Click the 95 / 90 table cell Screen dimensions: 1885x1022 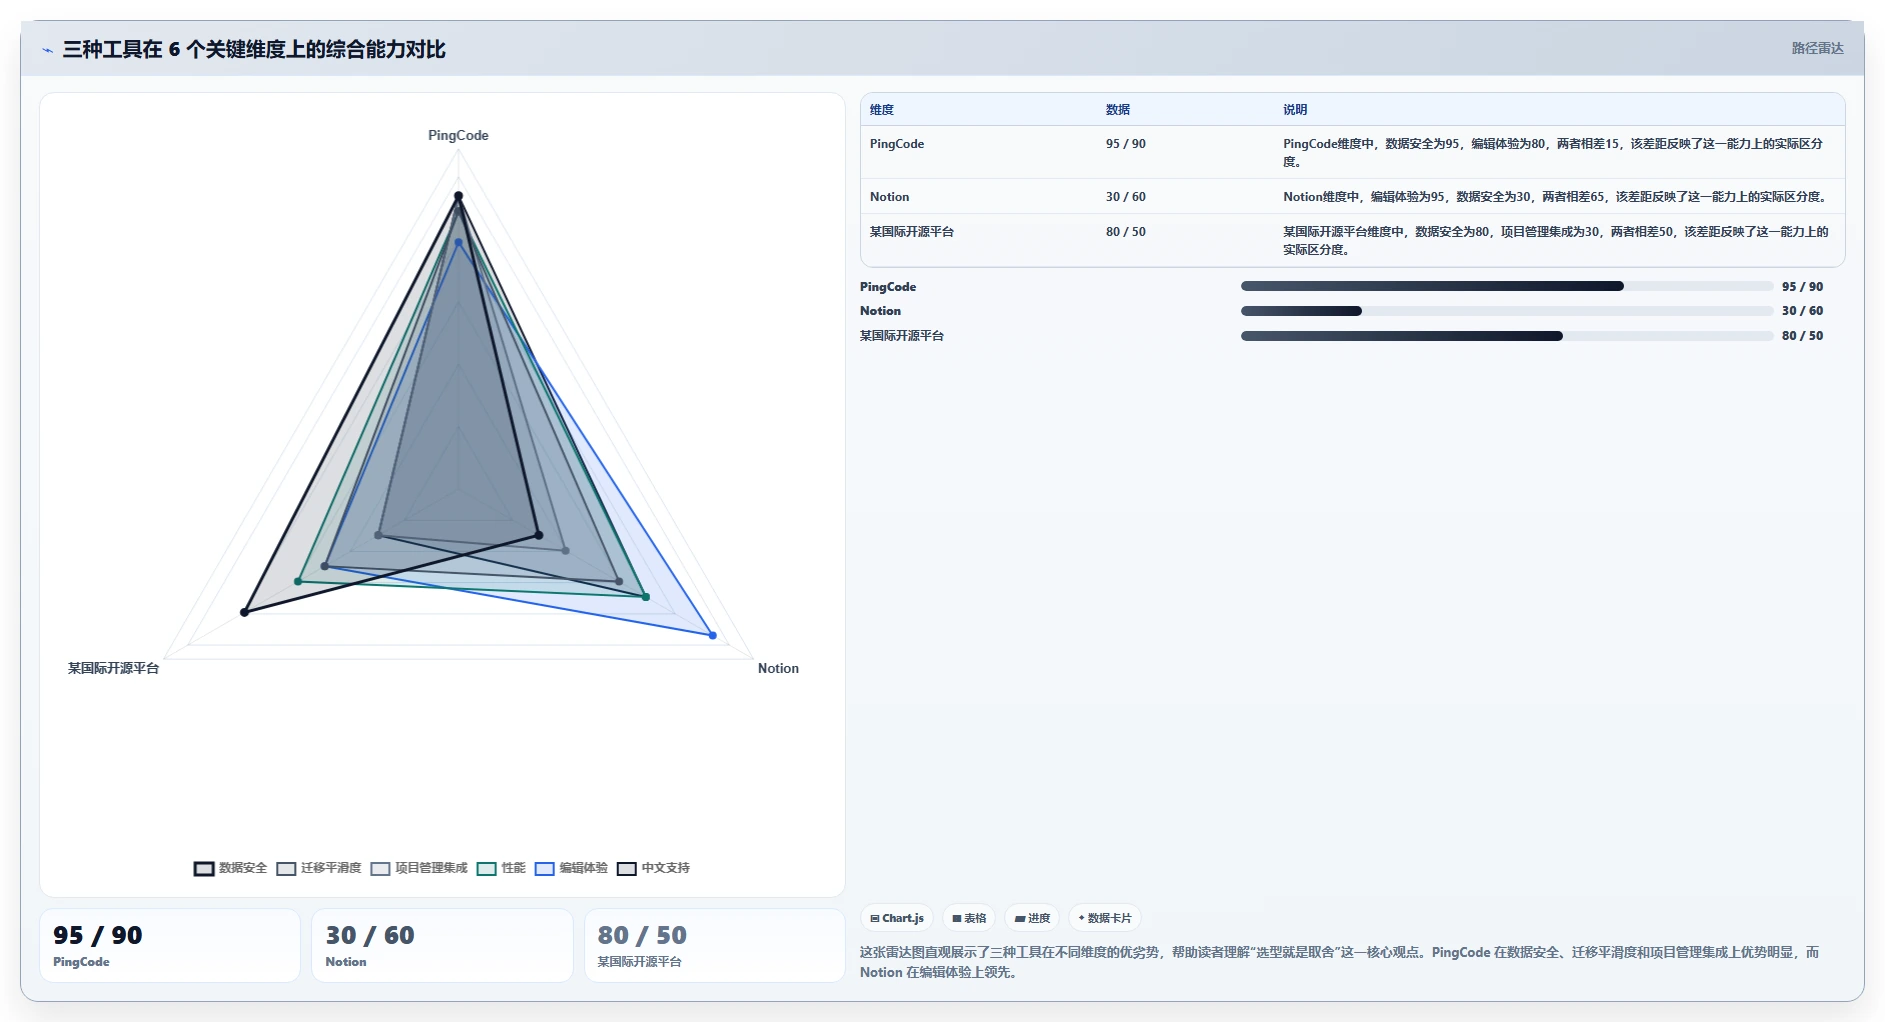tap(1126, 144)
